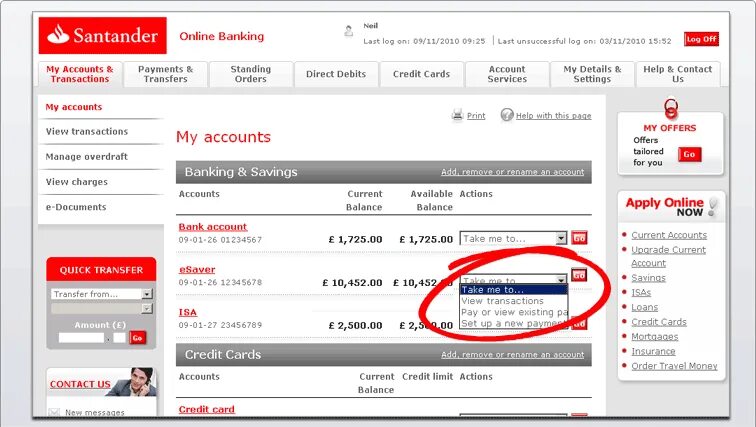Viewport: 756px width, 427px height.
Task: Open the My Offers hanger icon
Action: click(x=671, y=109)
